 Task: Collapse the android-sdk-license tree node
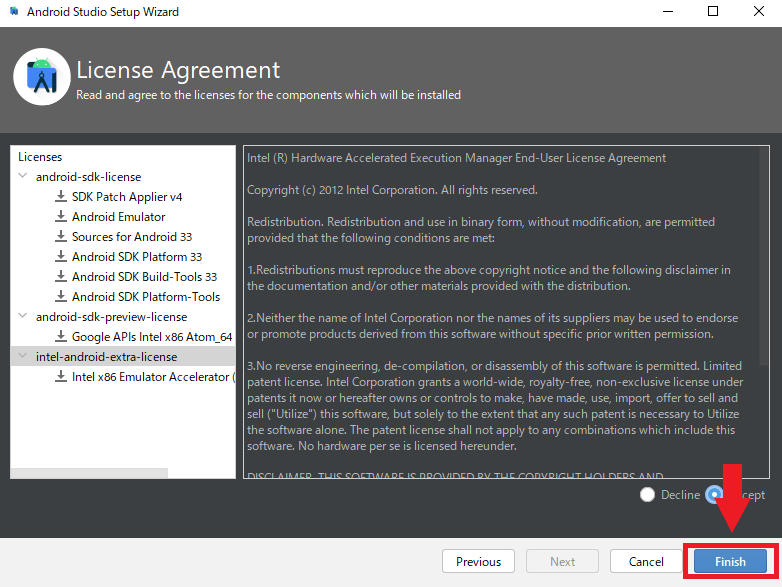click(x=22, y=176)
